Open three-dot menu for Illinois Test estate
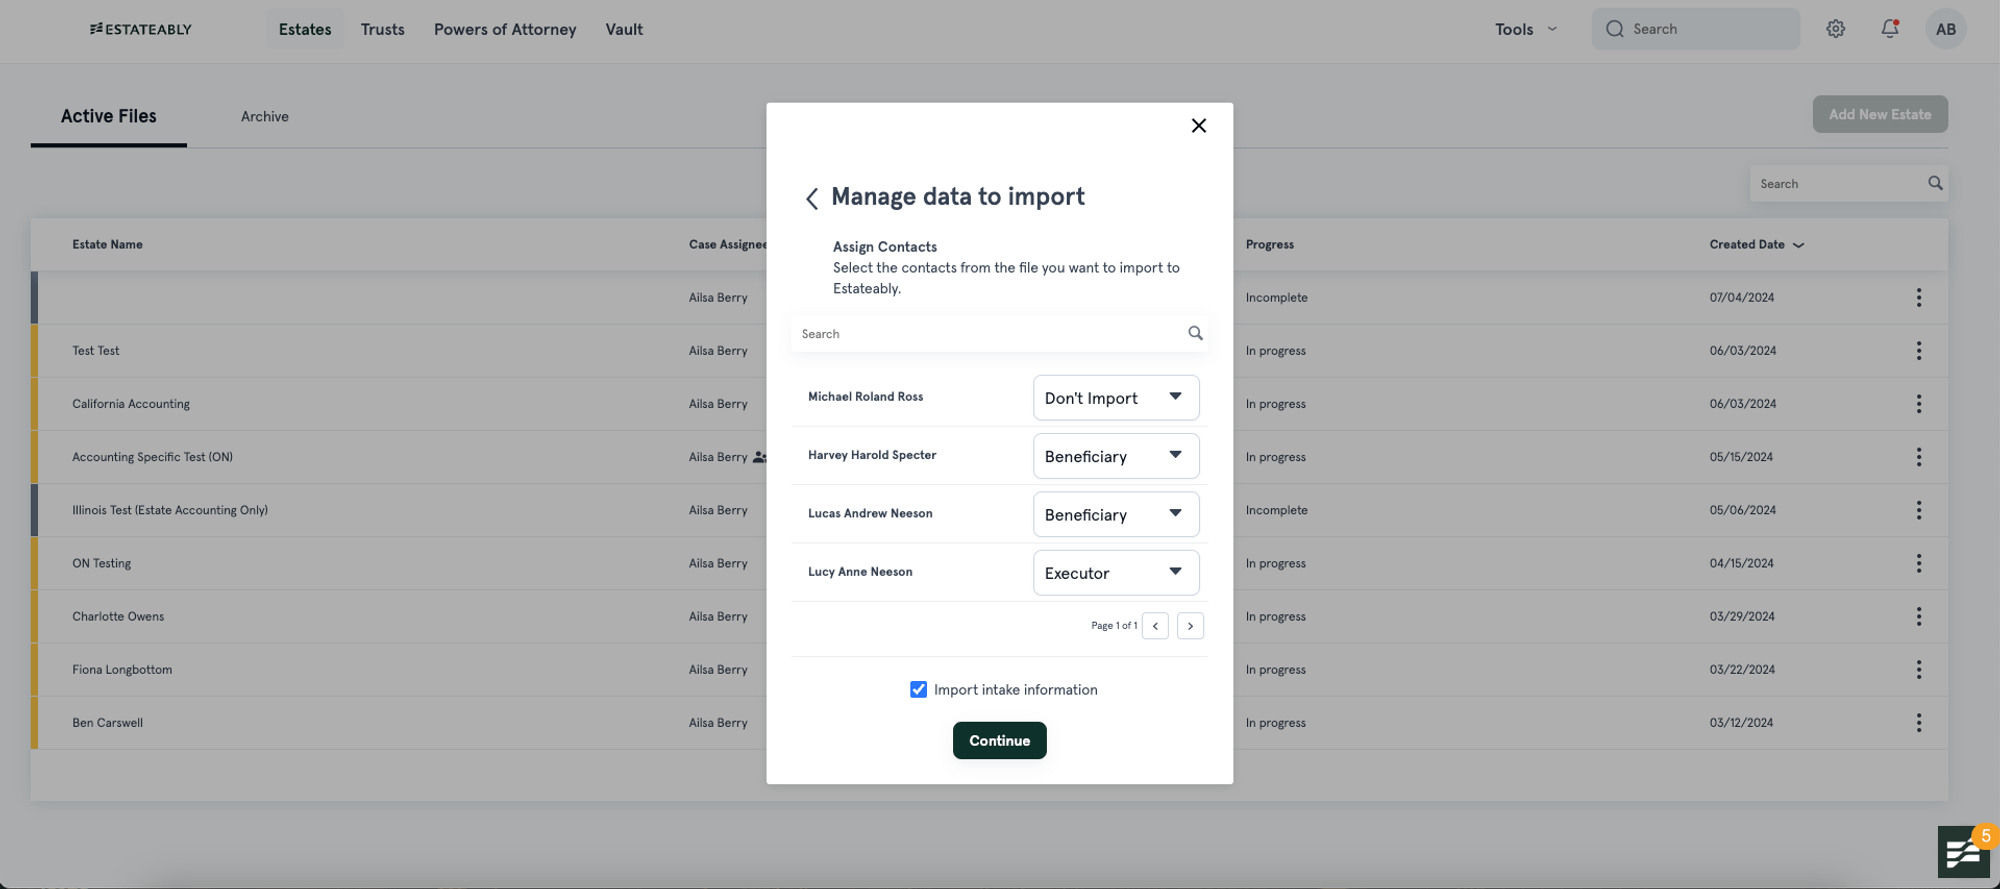This screenshot has width=2000, height=889. click(x=1918, y=510)
